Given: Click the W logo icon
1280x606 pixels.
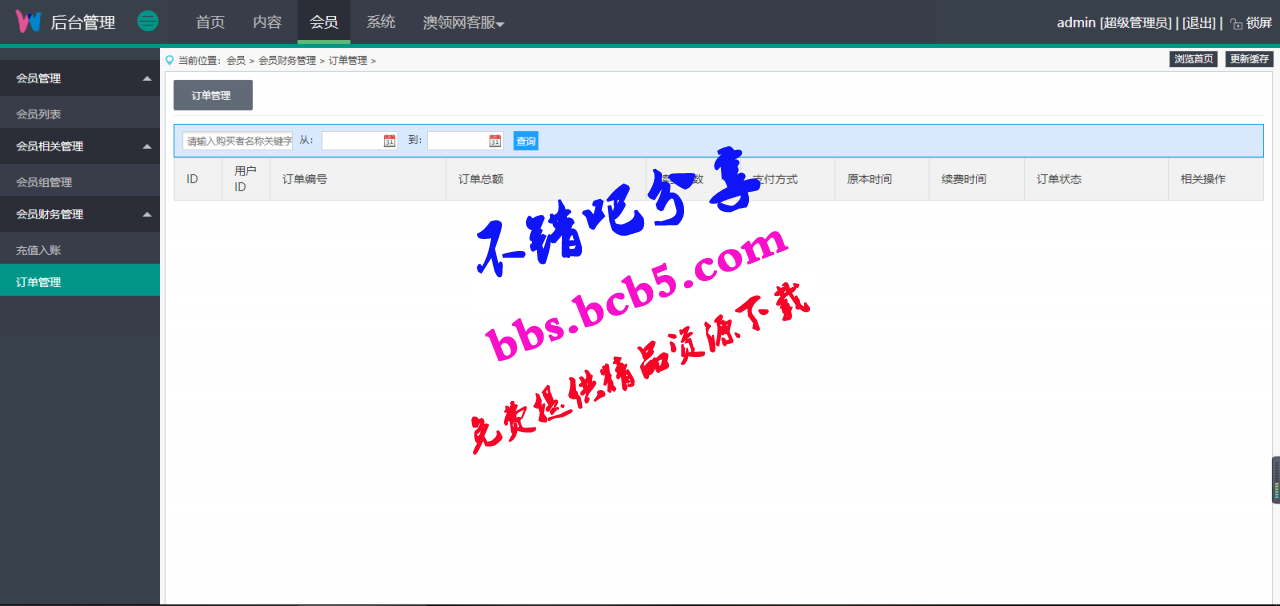Looking at the screenshot, I should coord(28,22).
